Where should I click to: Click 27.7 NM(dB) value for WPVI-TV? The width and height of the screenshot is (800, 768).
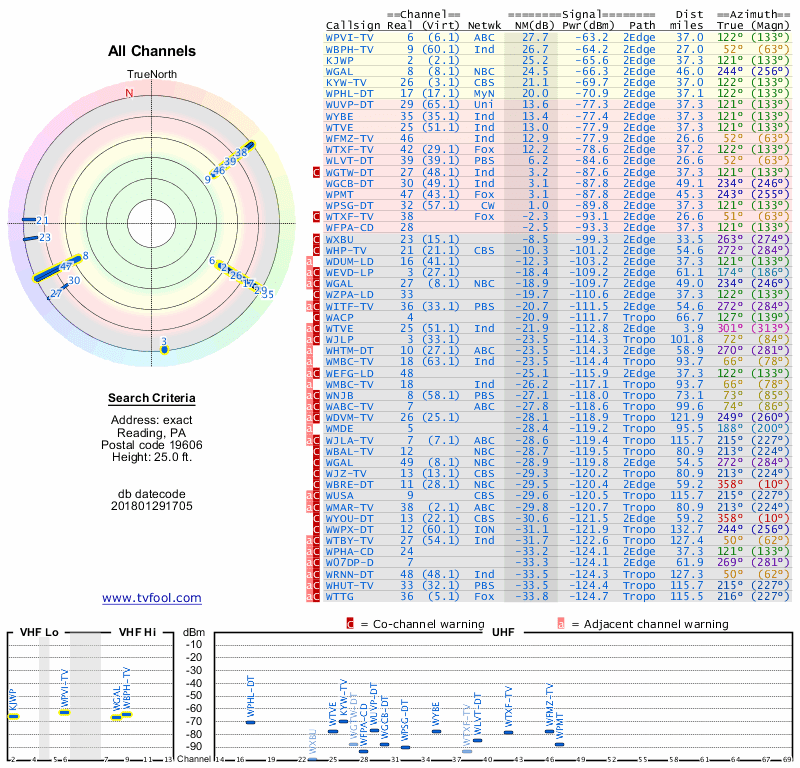pos(535,38)
